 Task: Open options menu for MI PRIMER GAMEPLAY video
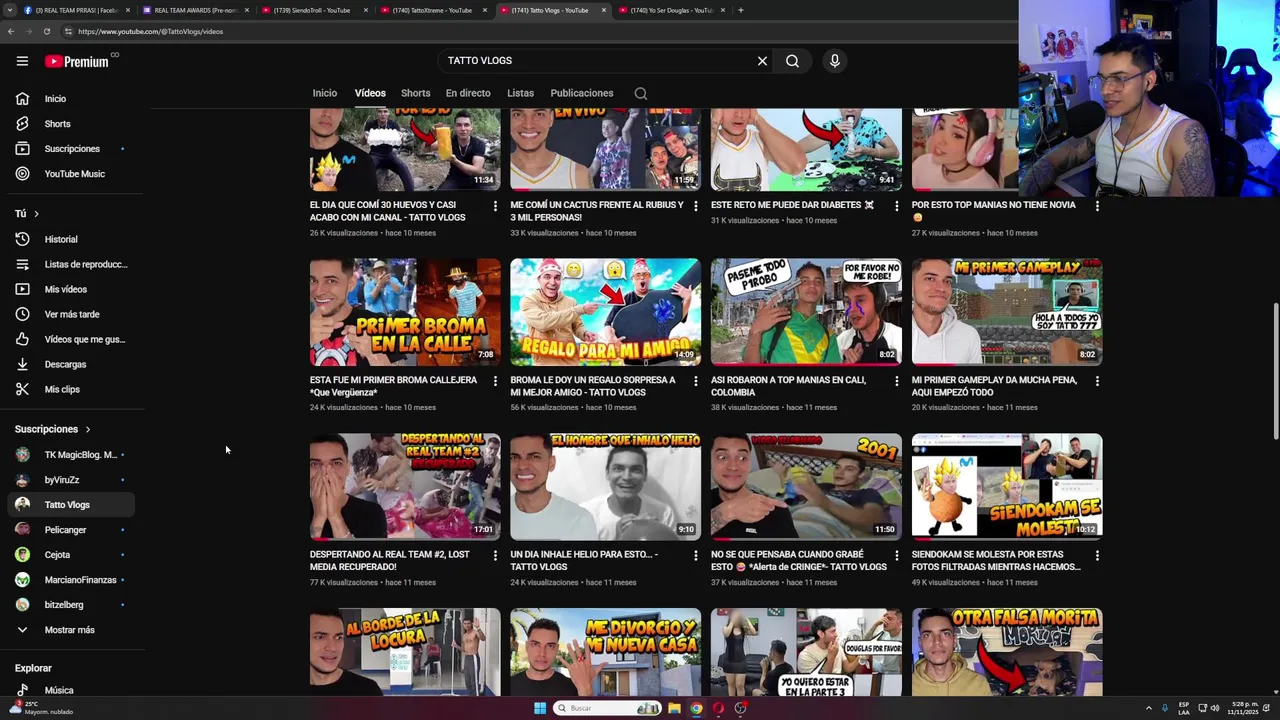(1097, 381)
